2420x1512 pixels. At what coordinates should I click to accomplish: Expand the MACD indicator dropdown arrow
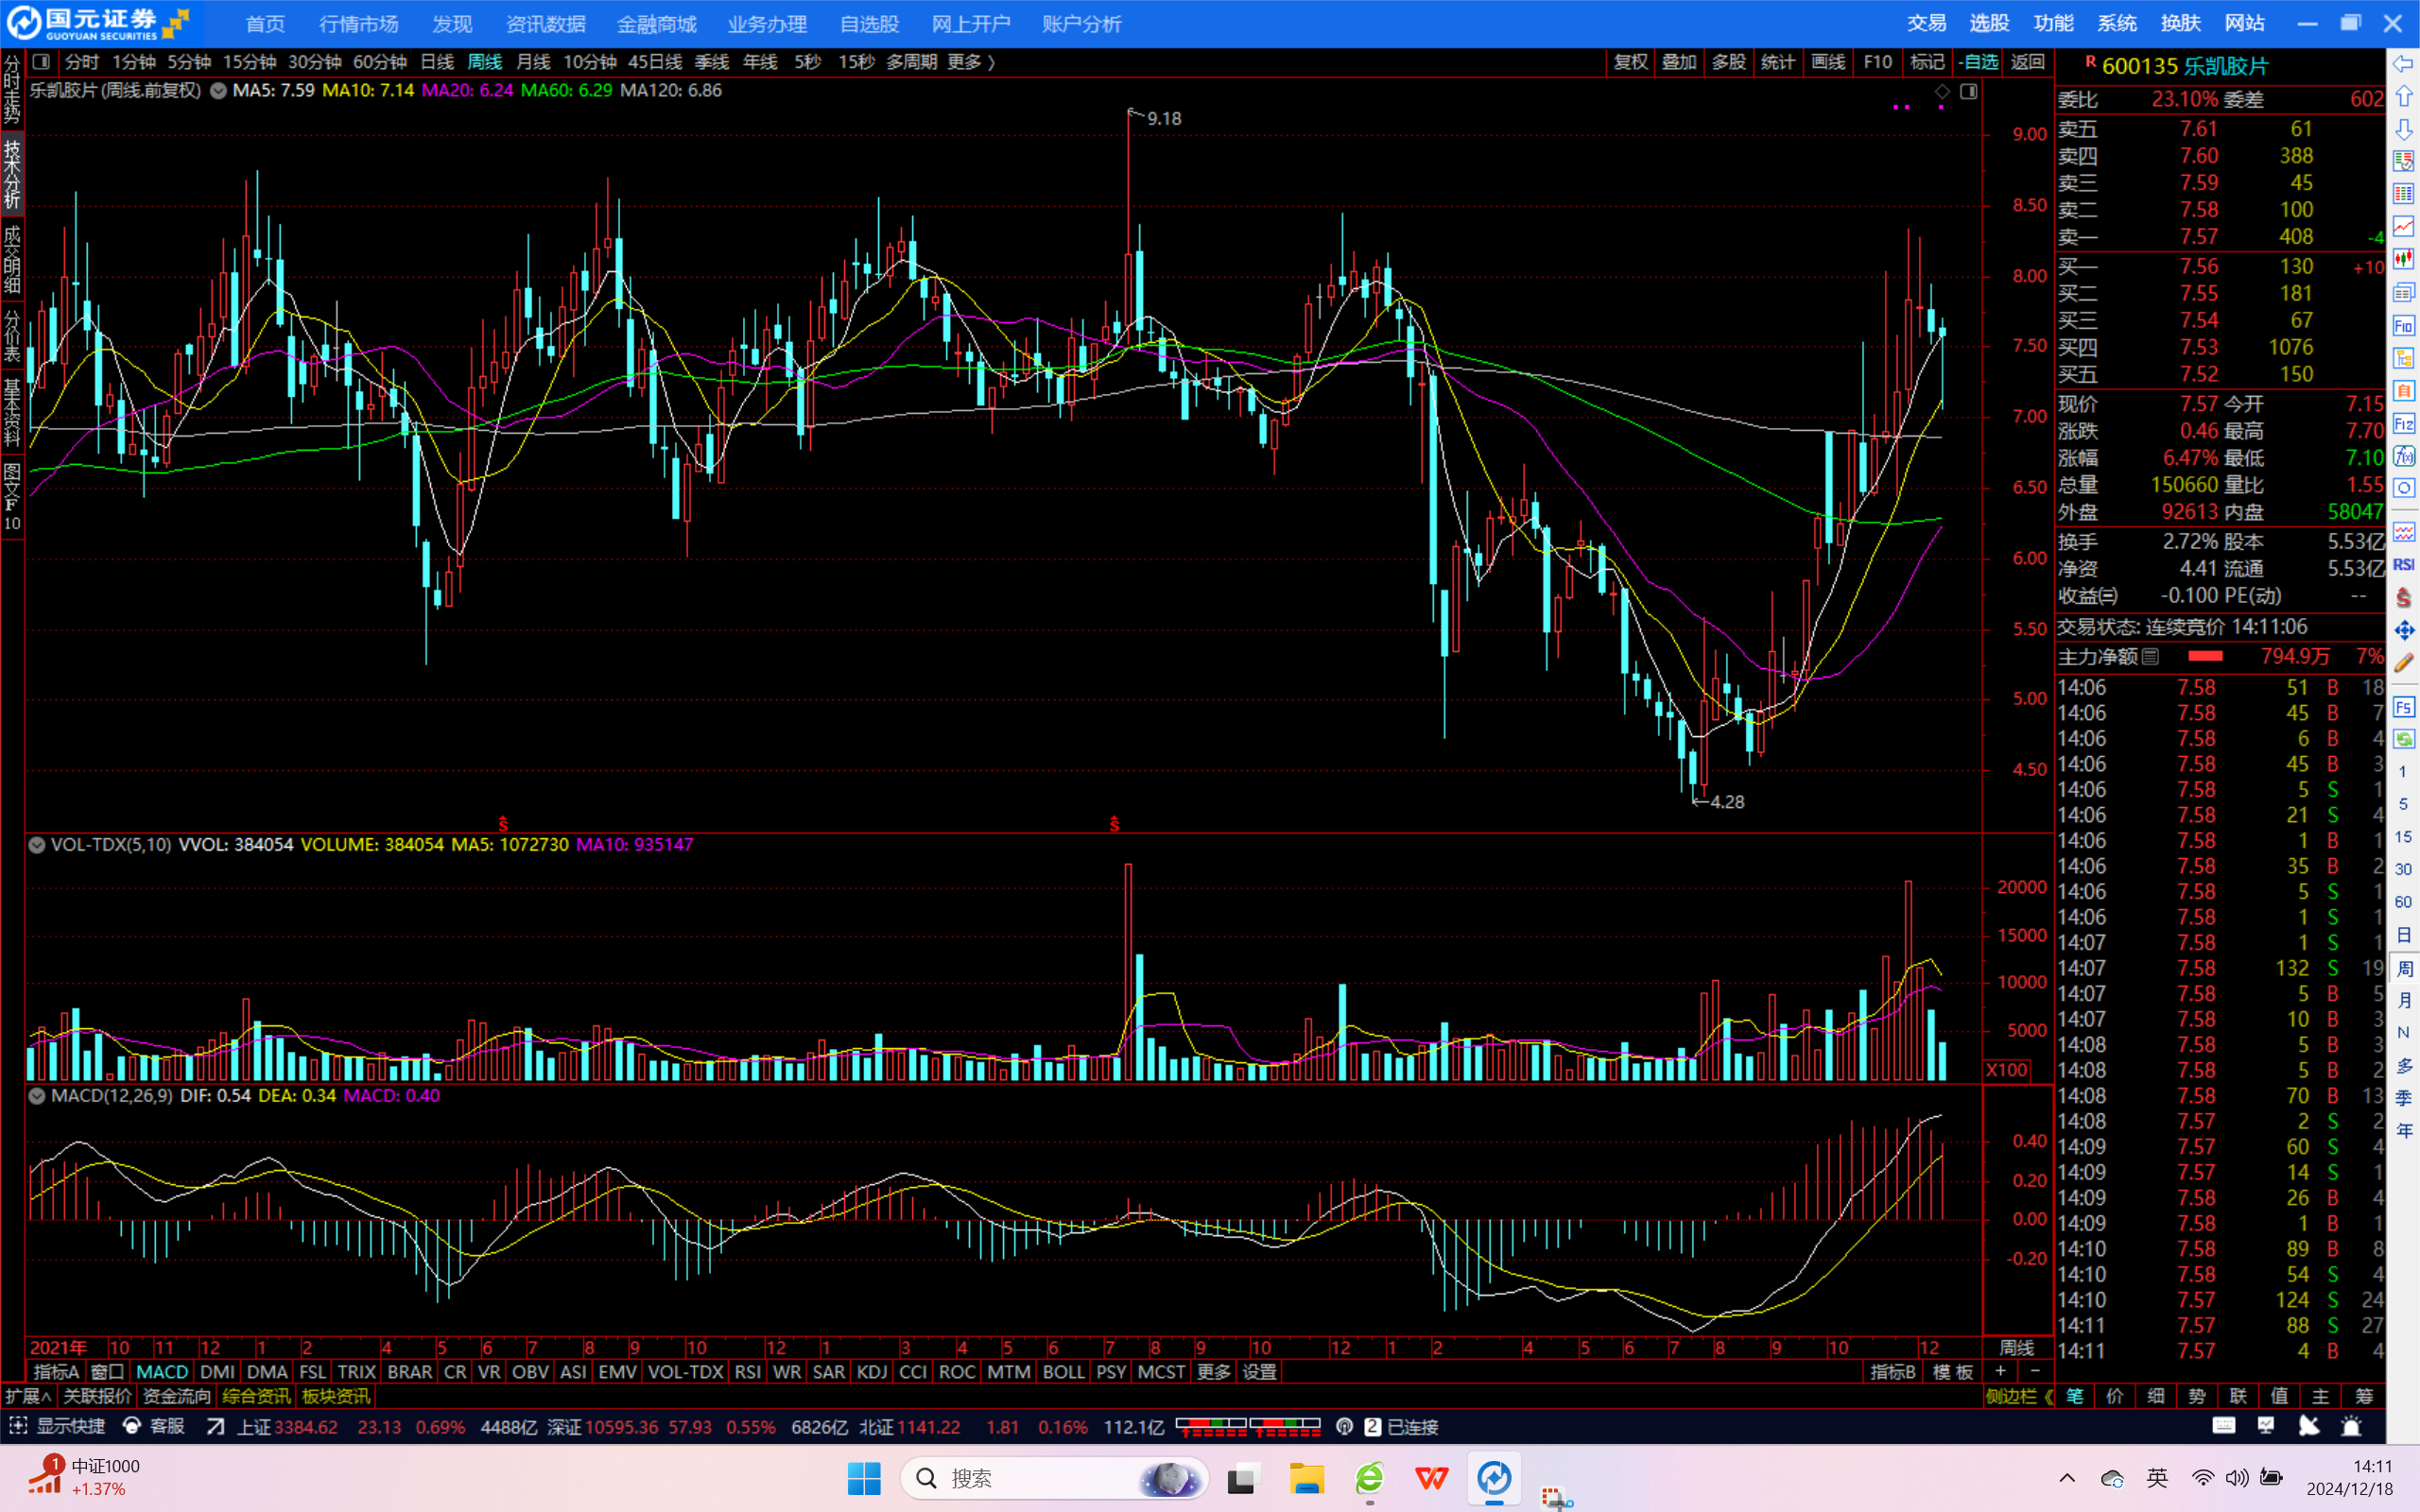tap(37, 1096)
